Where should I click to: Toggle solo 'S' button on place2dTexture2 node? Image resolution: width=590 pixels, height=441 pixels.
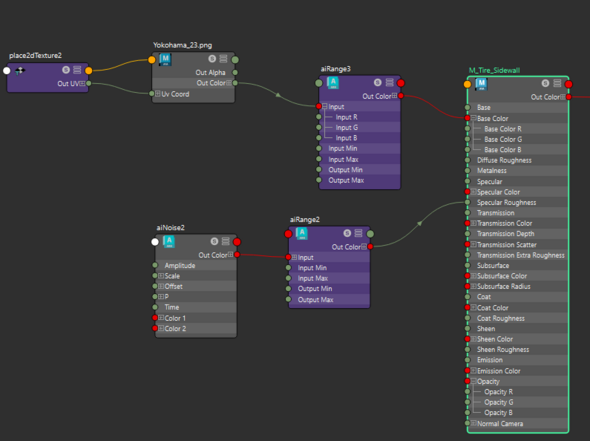[x=66, y=70]
